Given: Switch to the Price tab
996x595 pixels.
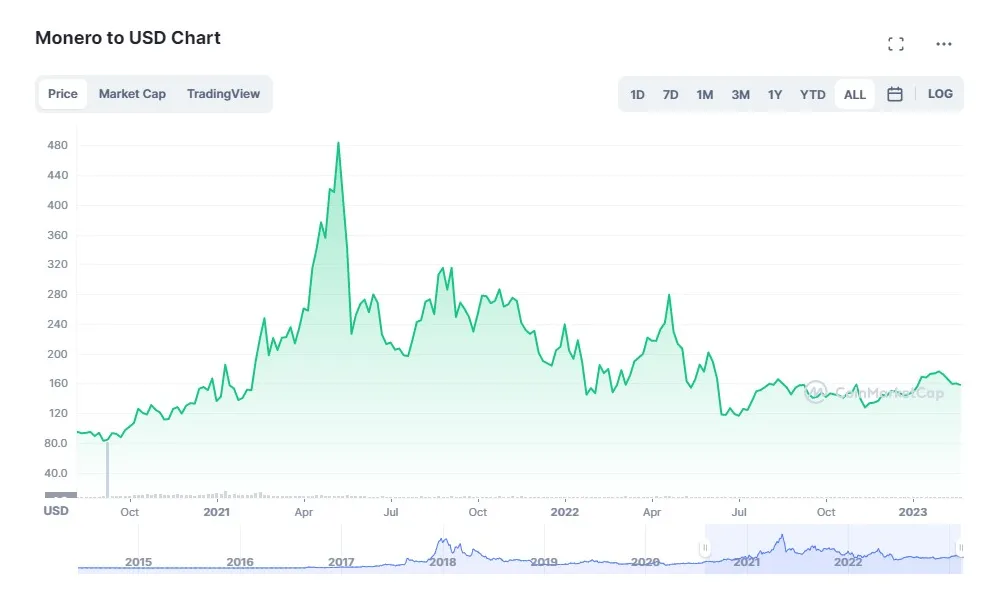Looking at the screenshot, I should coord(62,93).
